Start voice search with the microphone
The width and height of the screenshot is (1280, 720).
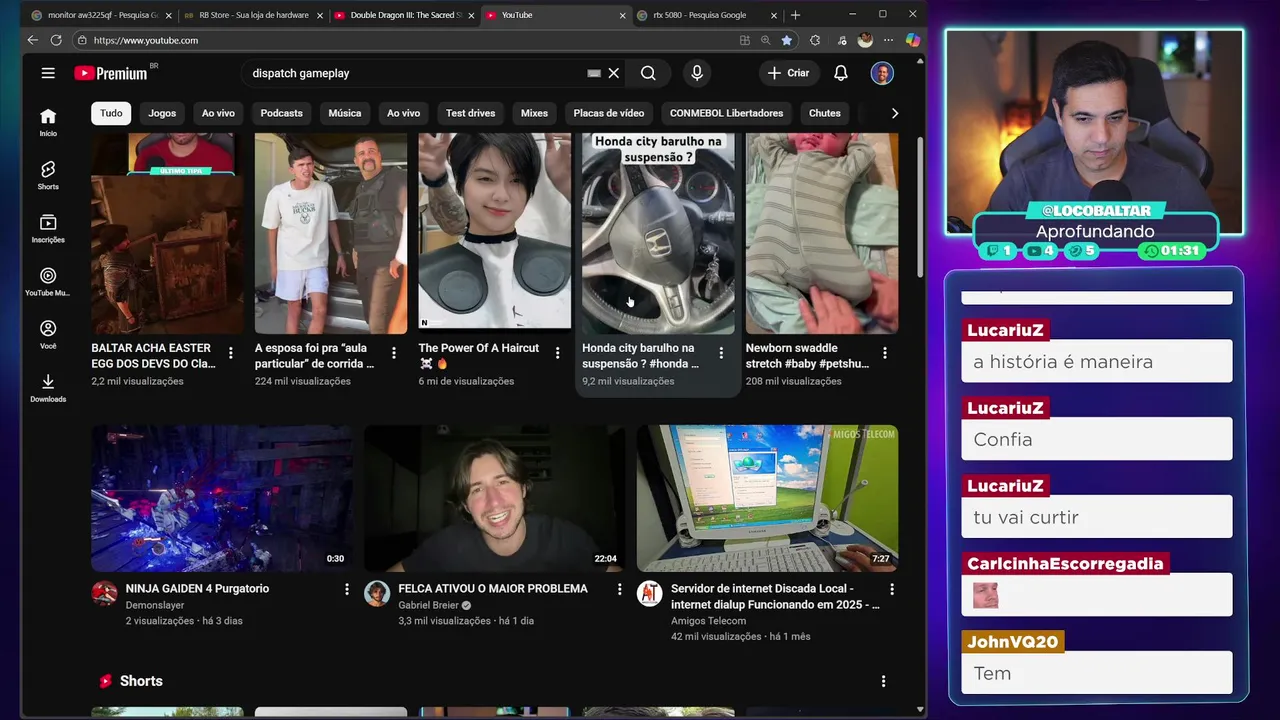click(x=697, y=73)
